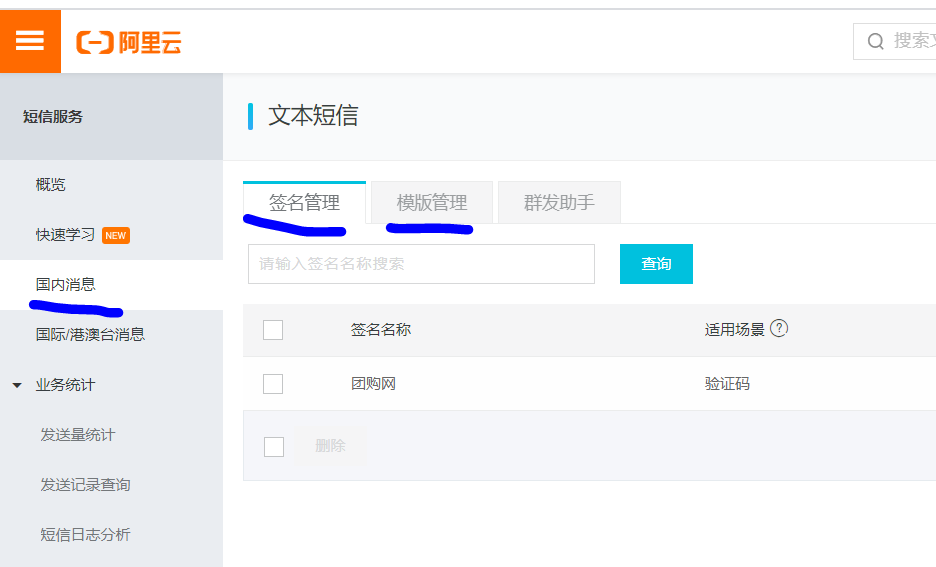The height and width of the screenshot is (567, 936).
Task: Click the search magnifier icon
Action: [x=875, y=41]
